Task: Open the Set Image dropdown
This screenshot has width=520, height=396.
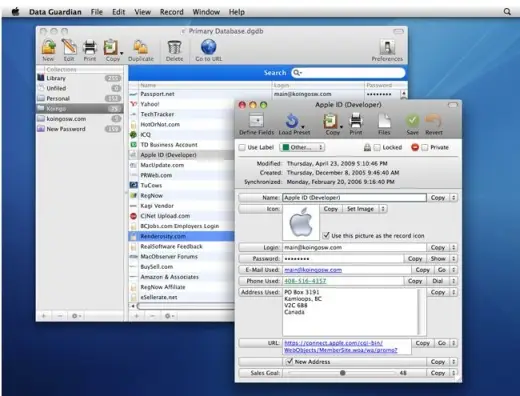Action: (x=383, y=209)
